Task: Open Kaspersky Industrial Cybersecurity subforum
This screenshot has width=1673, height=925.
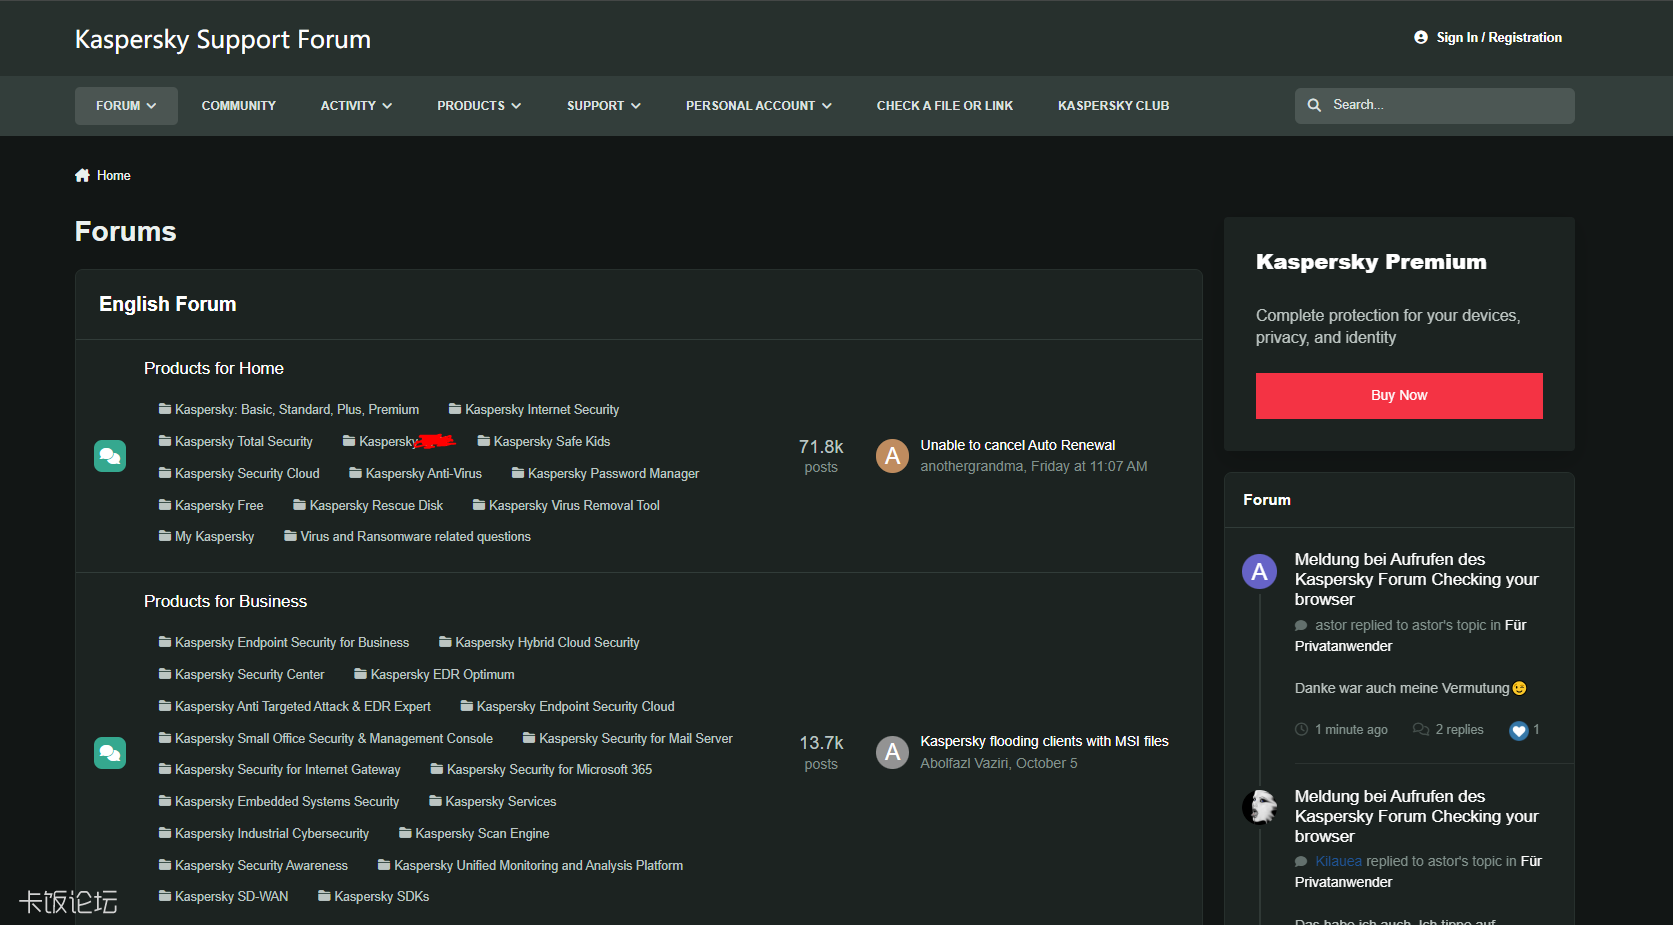Action: tap(272, 833)
